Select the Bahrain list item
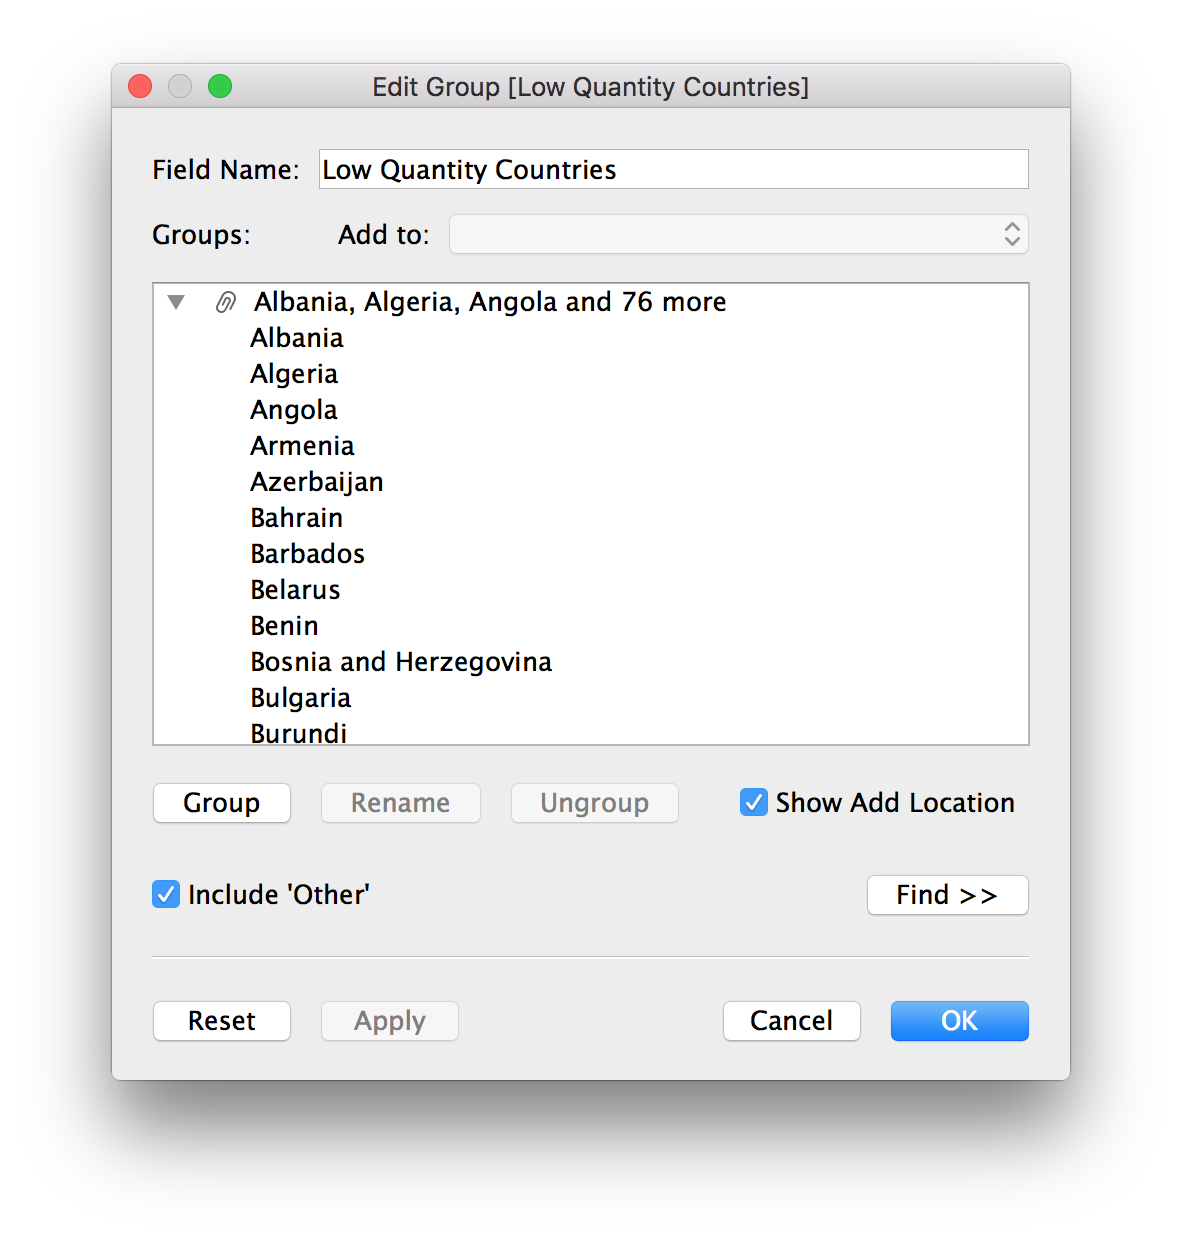 point(297,518)
